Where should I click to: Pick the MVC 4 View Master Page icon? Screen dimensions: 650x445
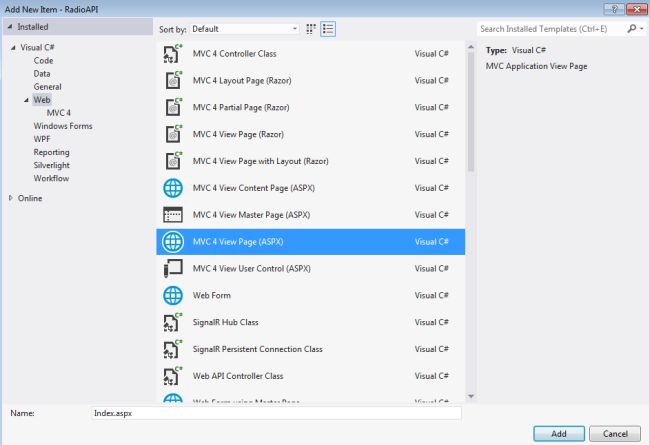(172, 215)
